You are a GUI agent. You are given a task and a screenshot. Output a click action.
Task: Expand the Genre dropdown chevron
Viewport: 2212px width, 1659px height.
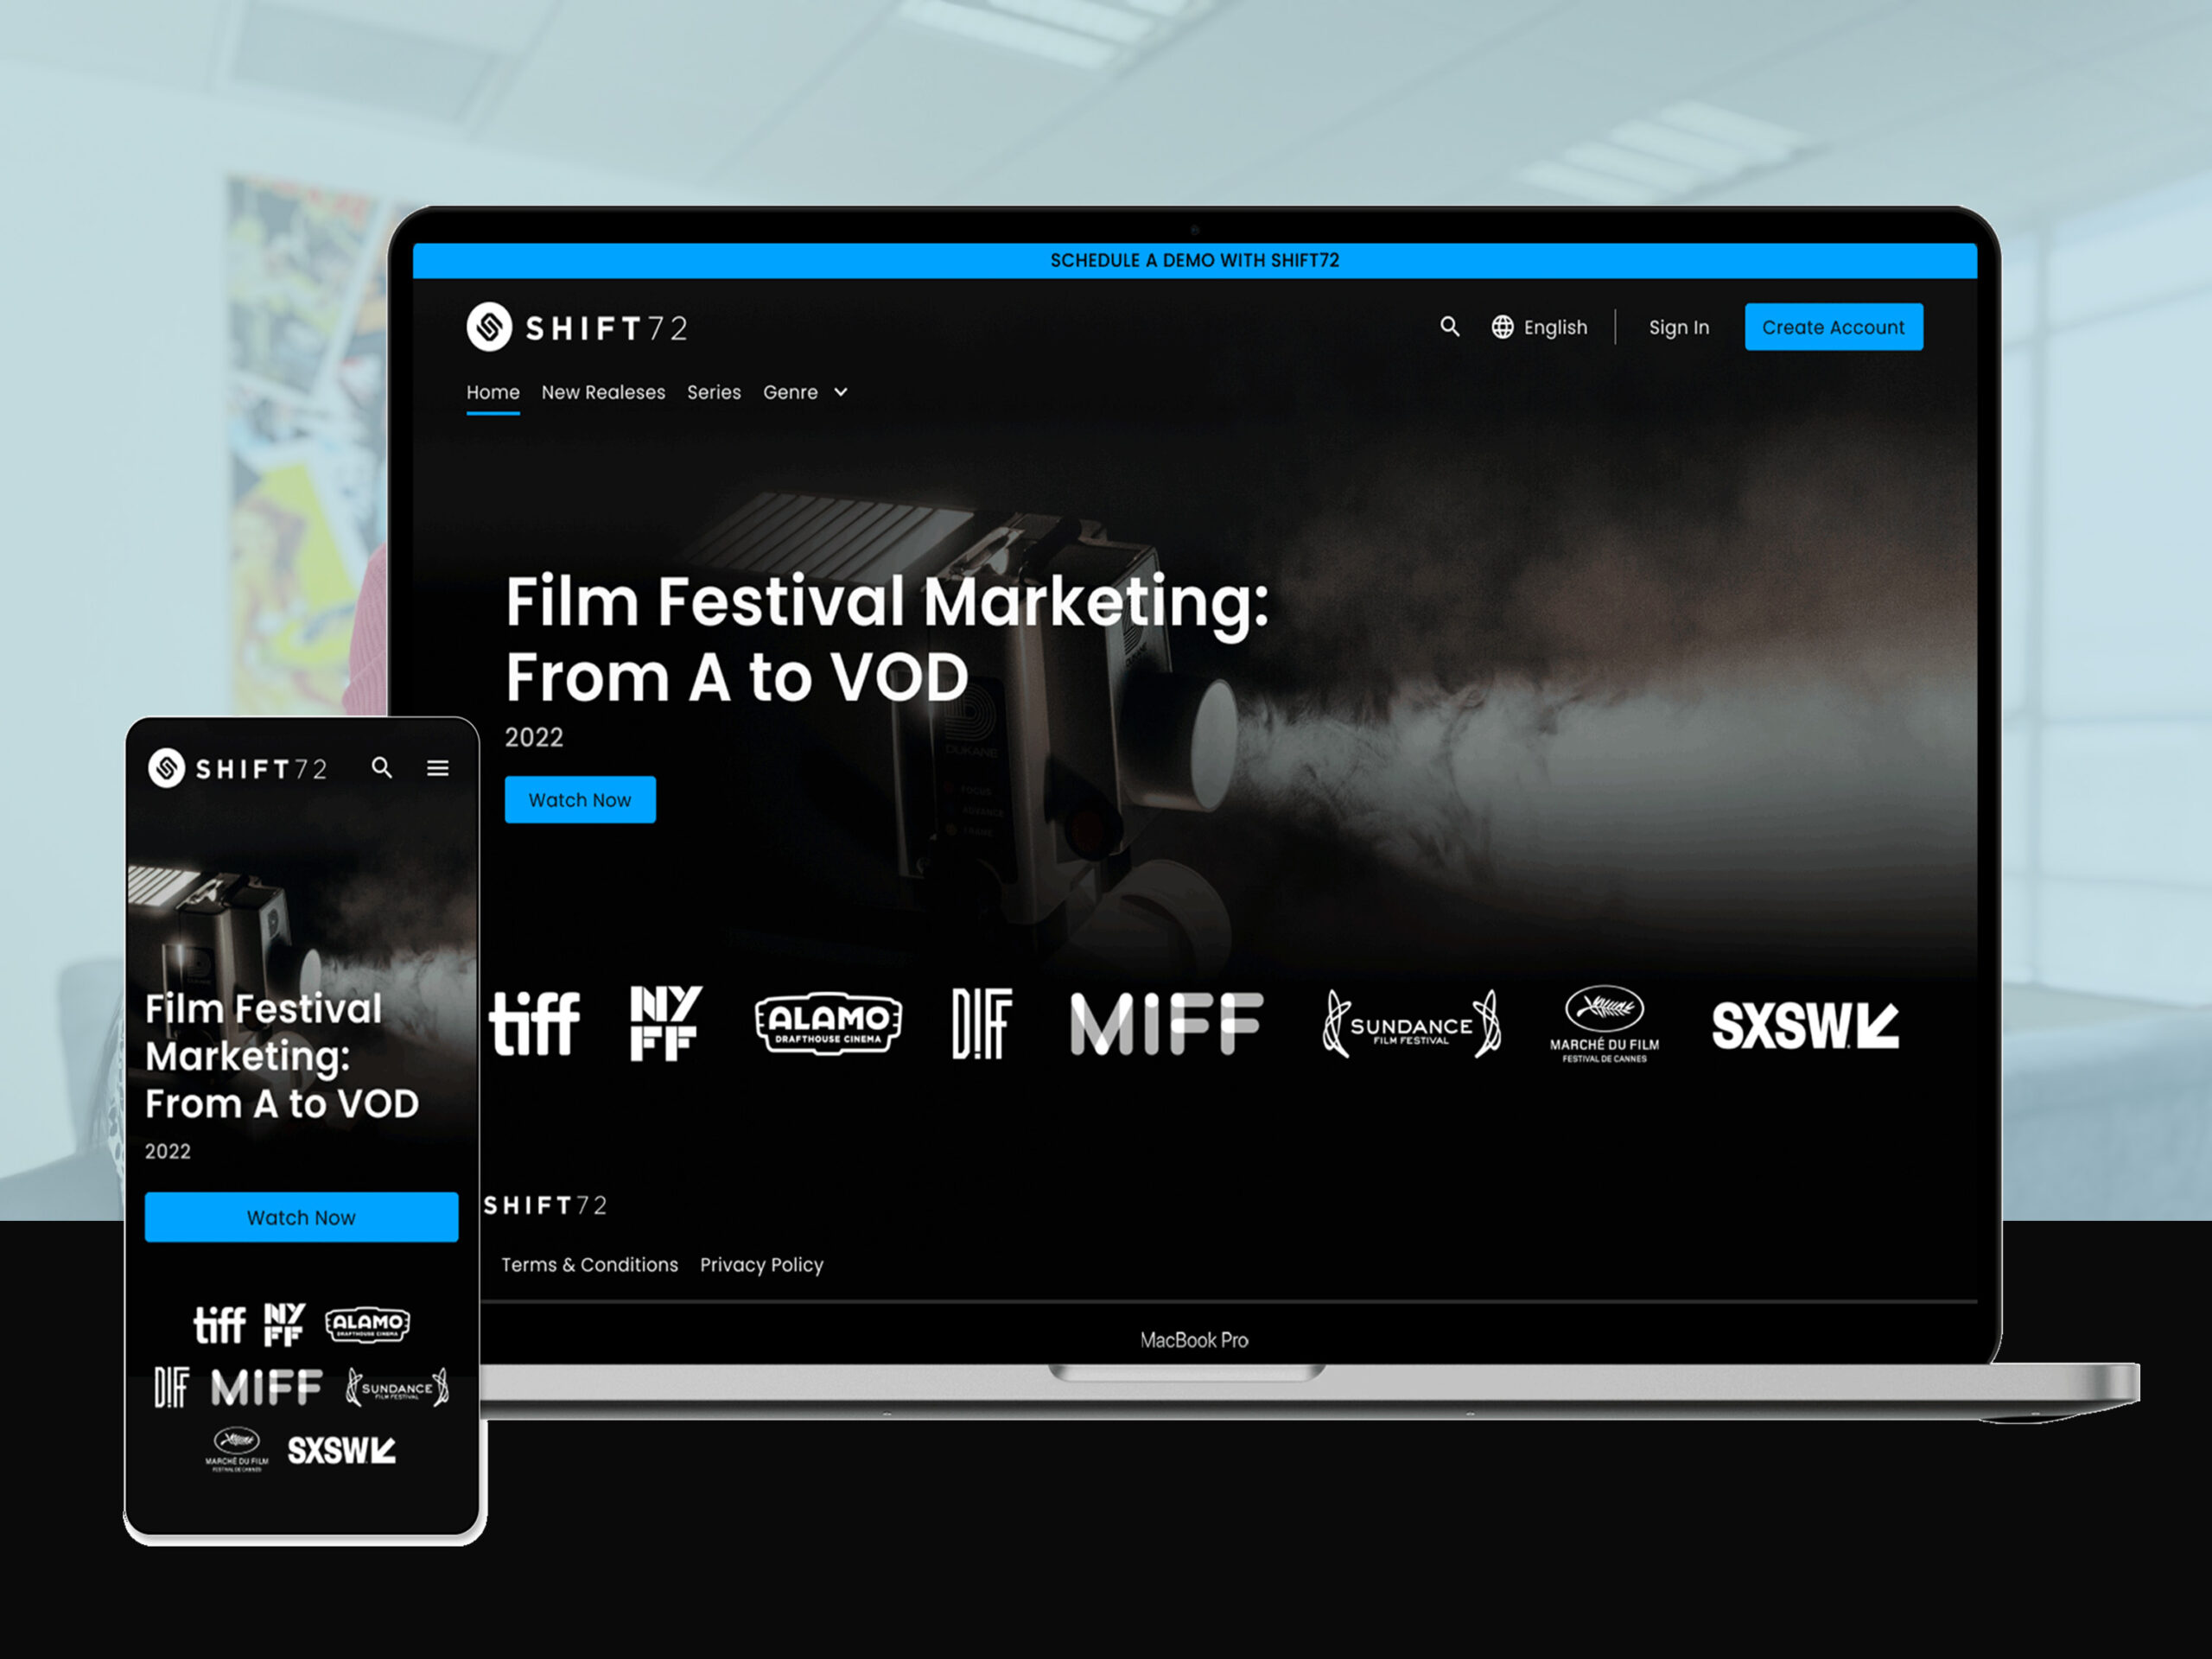(841, 392)
